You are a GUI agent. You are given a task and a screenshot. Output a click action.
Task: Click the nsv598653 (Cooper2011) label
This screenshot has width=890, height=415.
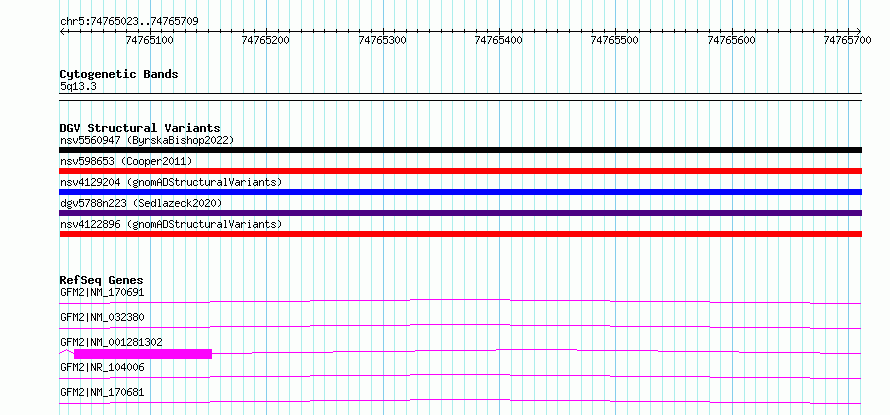coord(126,161)
